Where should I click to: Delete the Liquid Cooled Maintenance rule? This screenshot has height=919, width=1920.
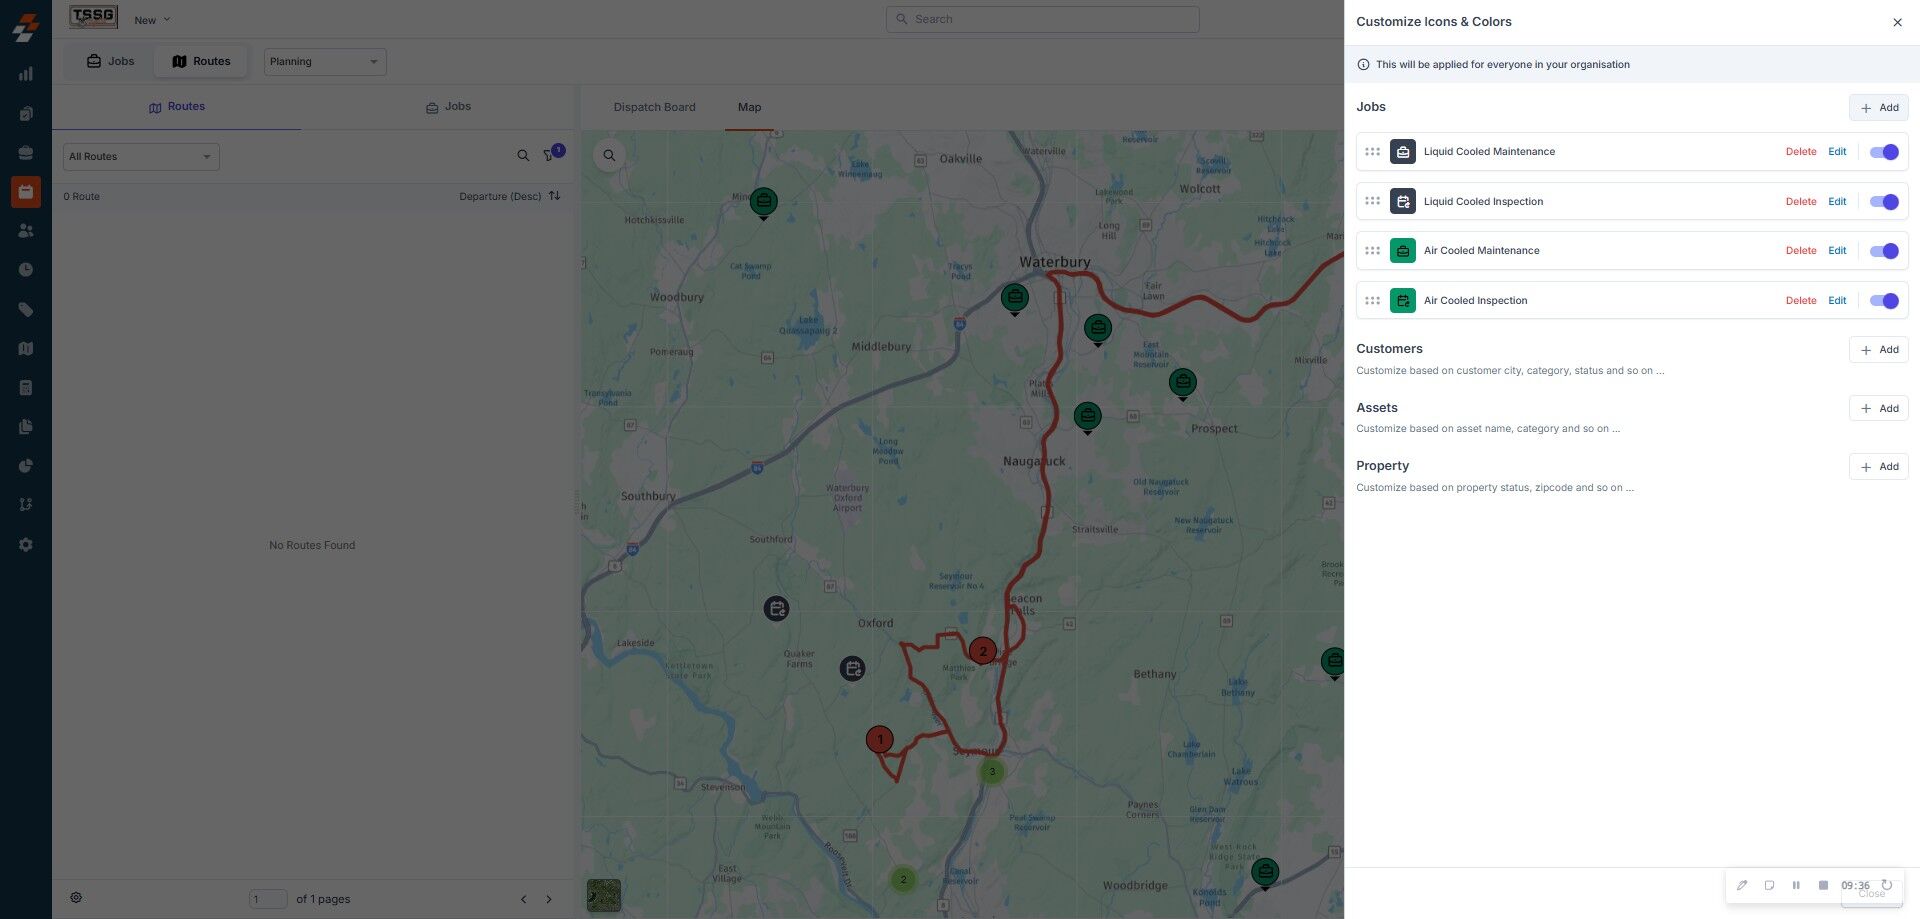click(1801, 152)
